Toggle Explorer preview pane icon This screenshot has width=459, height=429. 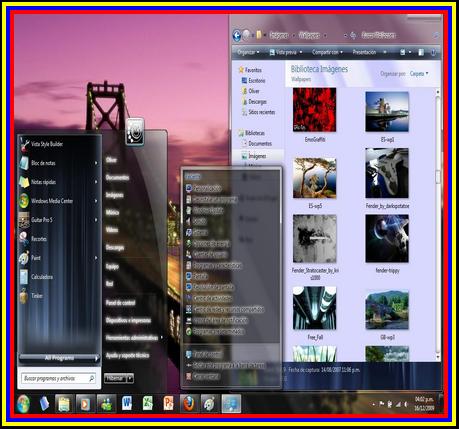click(421, 52)
